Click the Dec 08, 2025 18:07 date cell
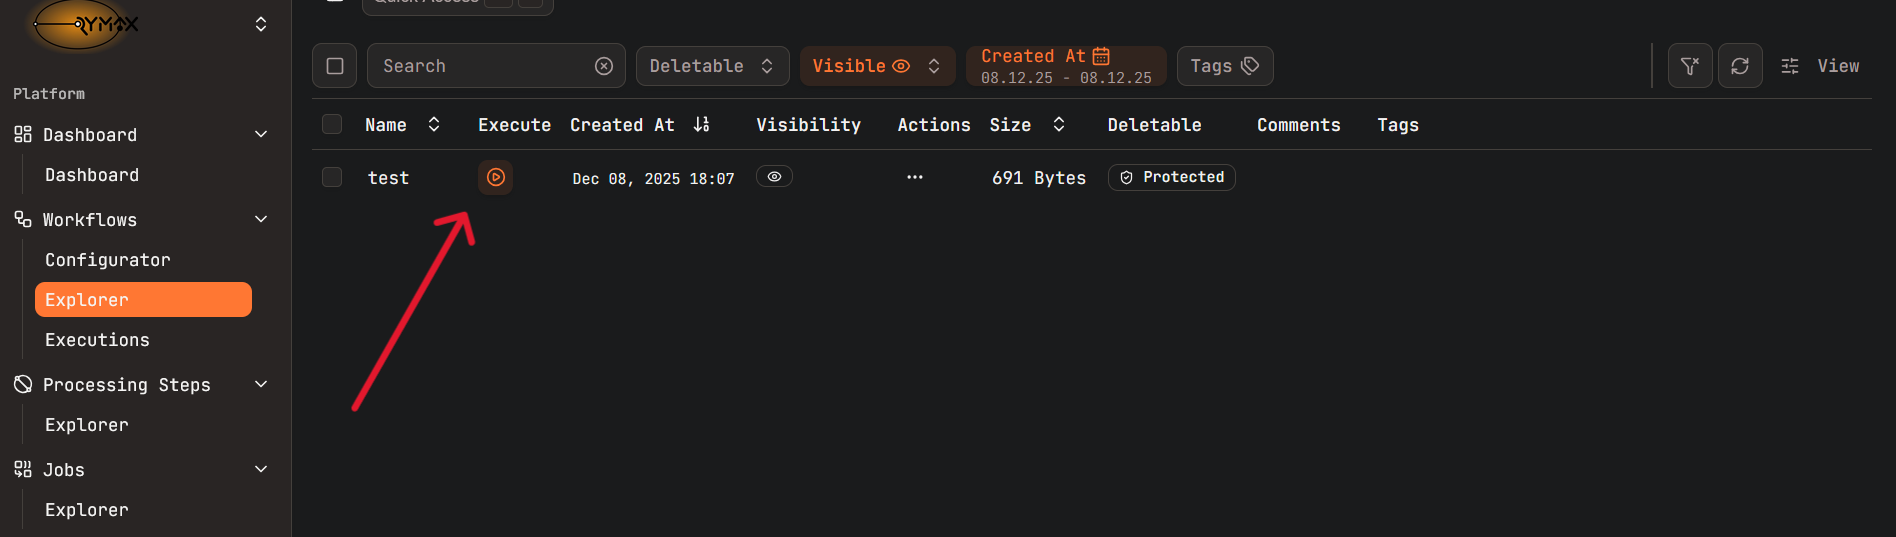The height and width of the screenshot is (537, 1896). [x=653, y=179]
